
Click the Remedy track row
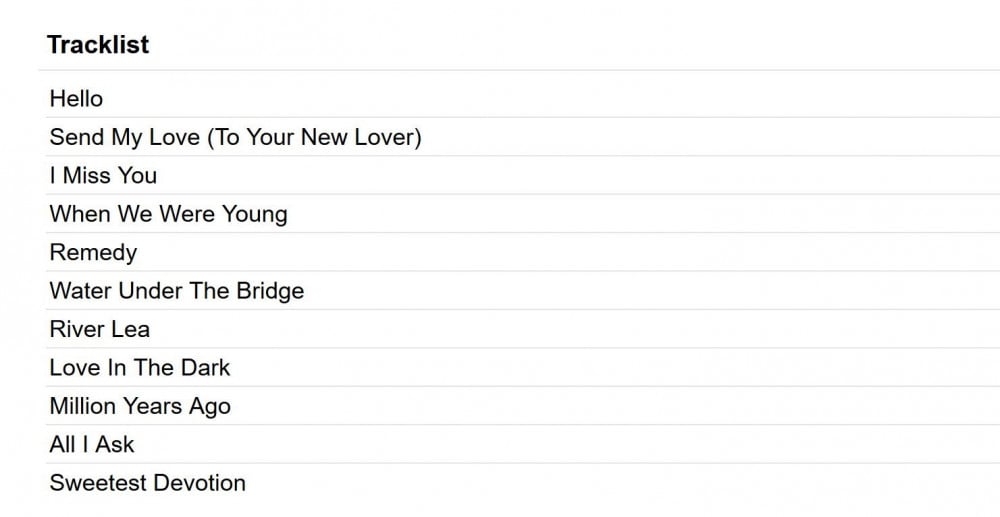[x=93, y=253]
